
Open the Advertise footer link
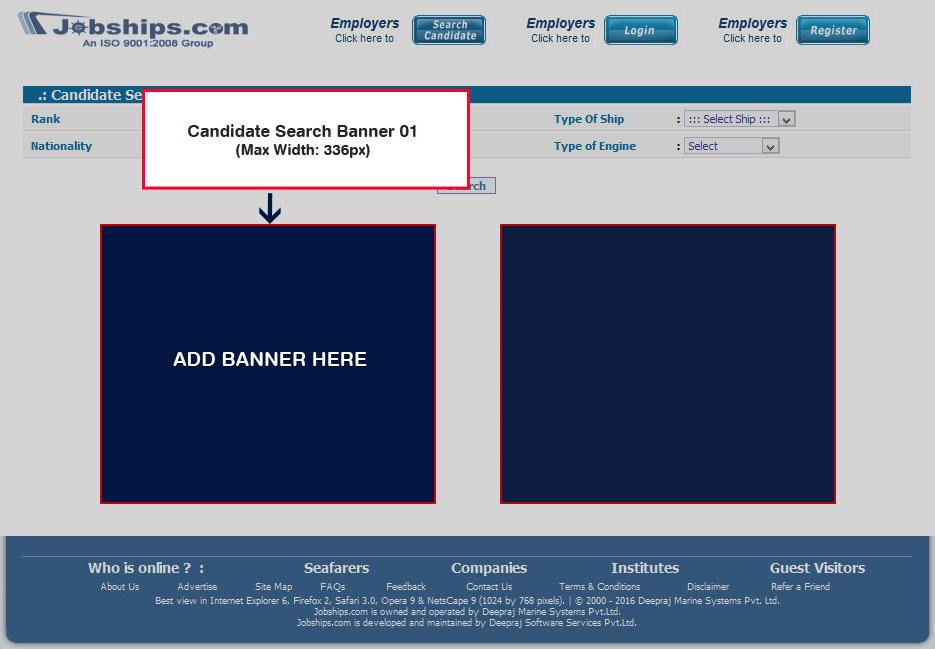pyautogui.click(x=197, y=587)
